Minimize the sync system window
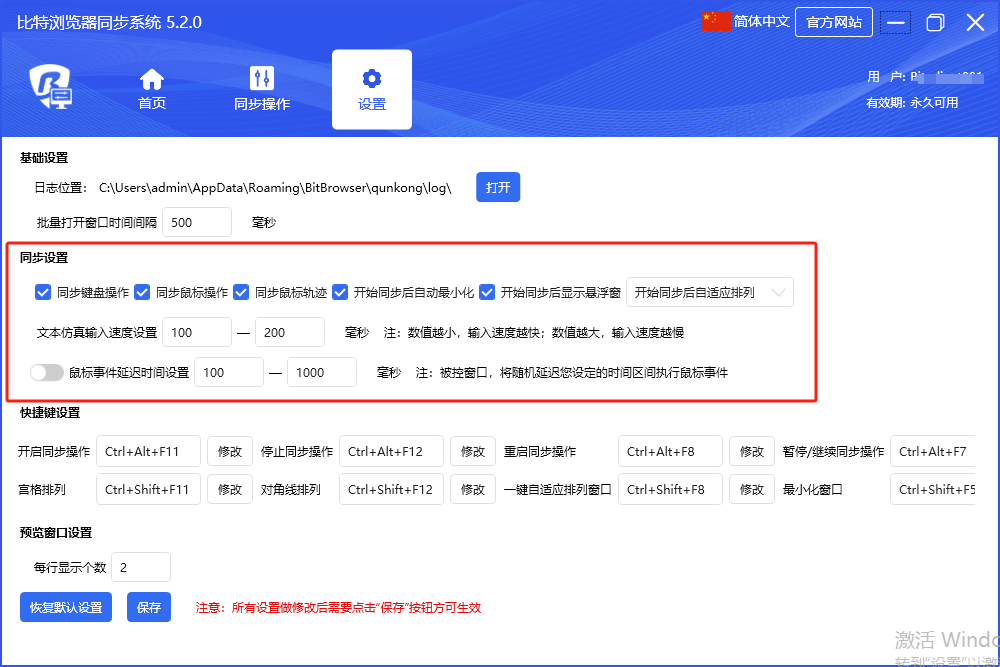 point(897,23)
